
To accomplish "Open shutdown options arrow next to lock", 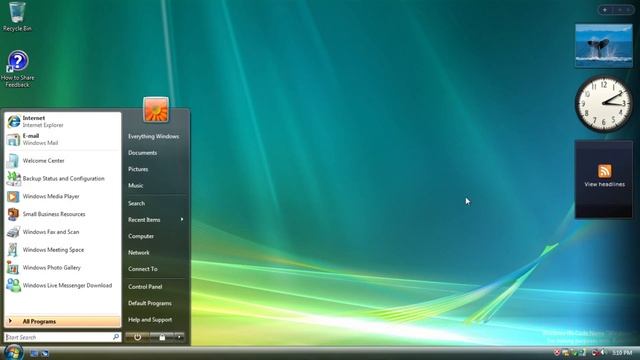I will click(180, 337).
